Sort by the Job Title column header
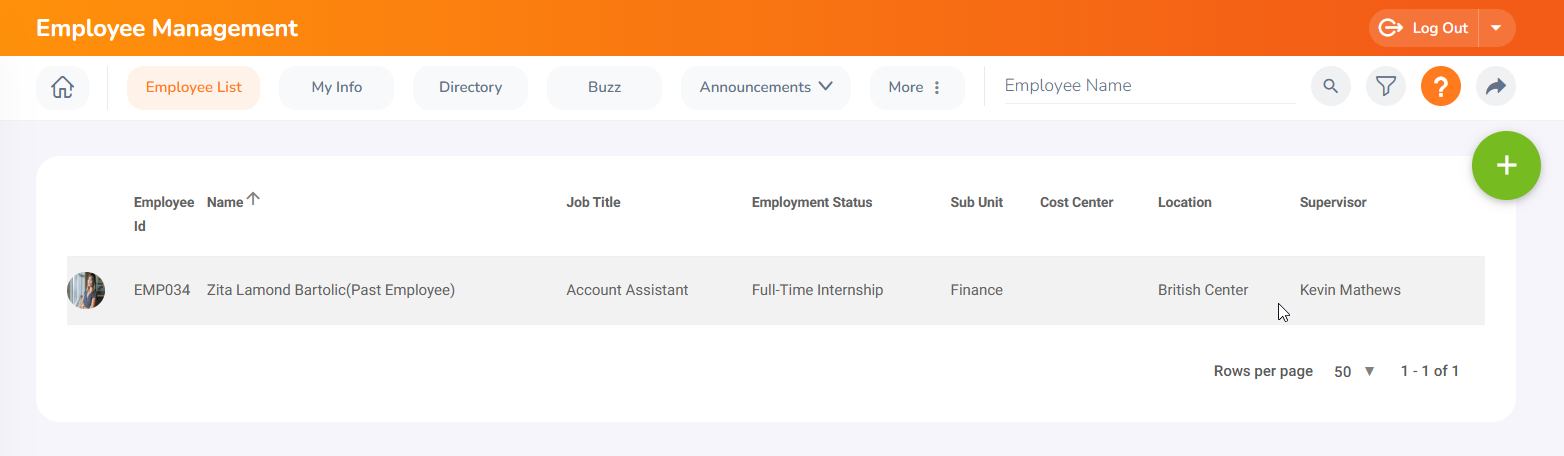The height and width of the screenshot is (456, 1564). pyautogui.click(x=593, y=202)
